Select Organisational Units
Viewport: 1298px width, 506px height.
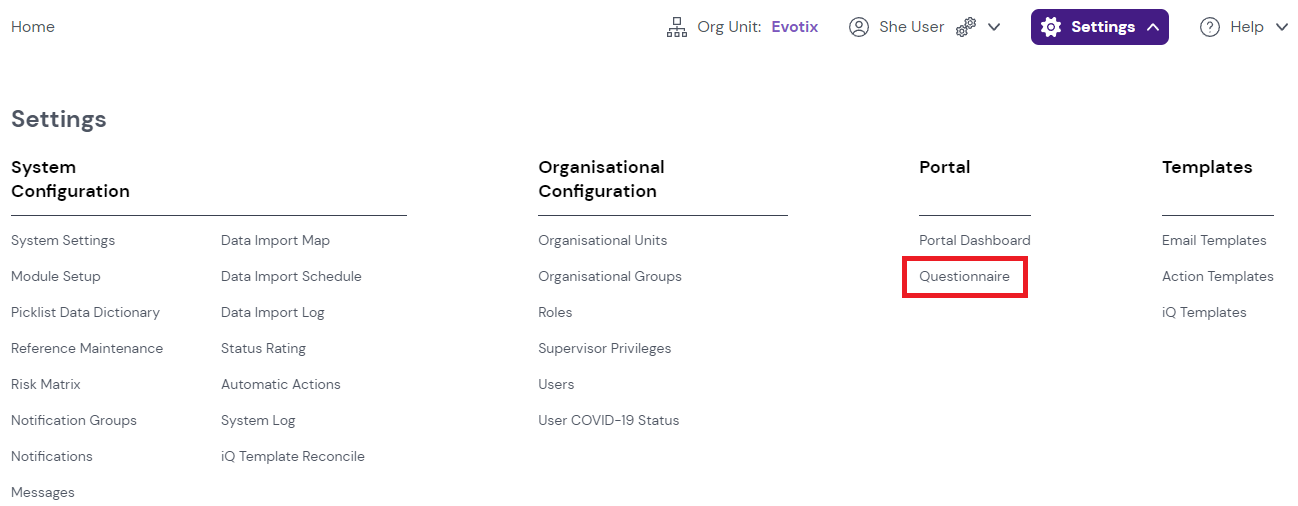point(602,240)
